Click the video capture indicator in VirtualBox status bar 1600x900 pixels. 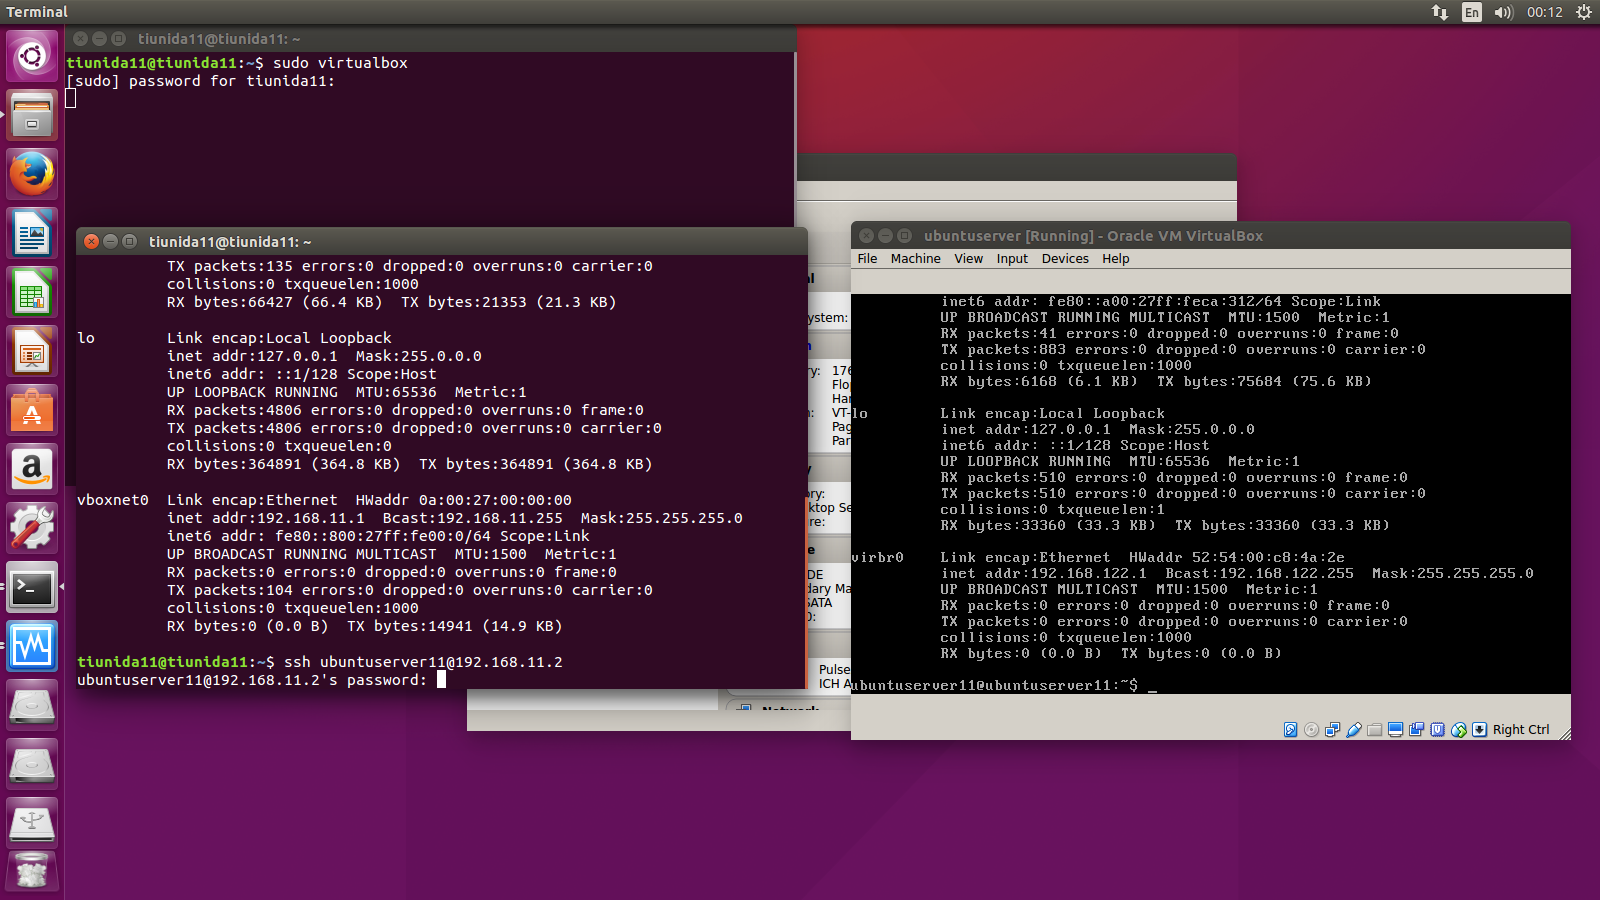pos(1417,730)
